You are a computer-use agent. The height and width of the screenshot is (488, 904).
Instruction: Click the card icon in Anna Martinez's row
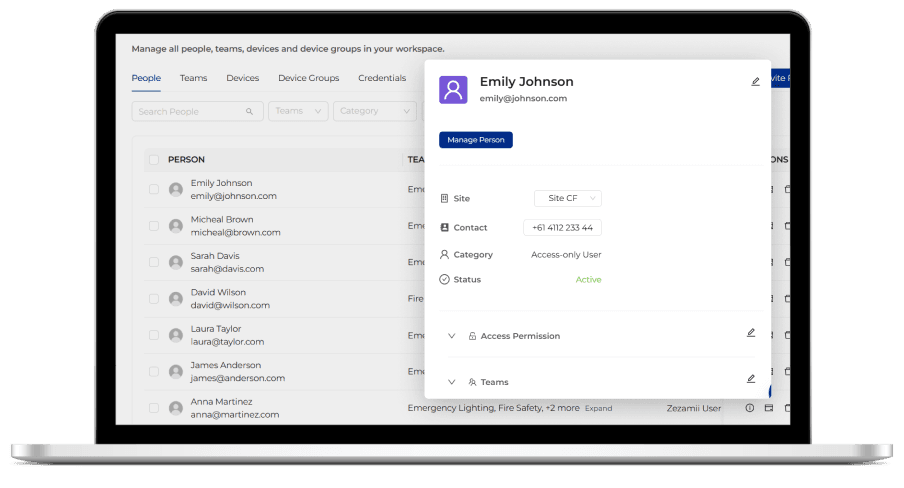(769, 408)
